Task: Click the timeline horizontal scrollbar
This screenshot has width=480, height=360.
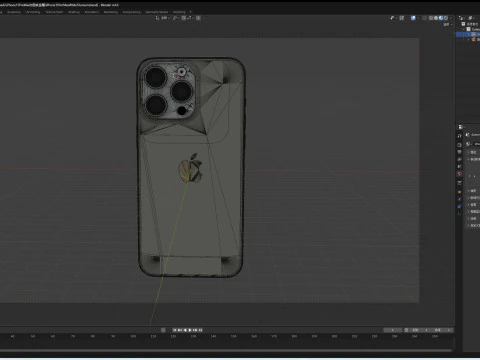Action: click(x=226, y=350)
